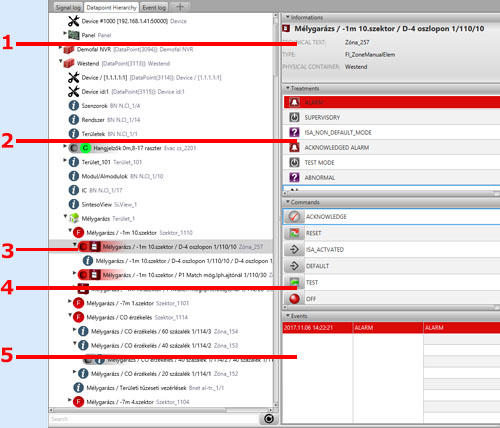Image resolution: width=500 pixels, height=428 pixels.
Task: Select the red ALARM treatment row
Action: click(392, 102)
